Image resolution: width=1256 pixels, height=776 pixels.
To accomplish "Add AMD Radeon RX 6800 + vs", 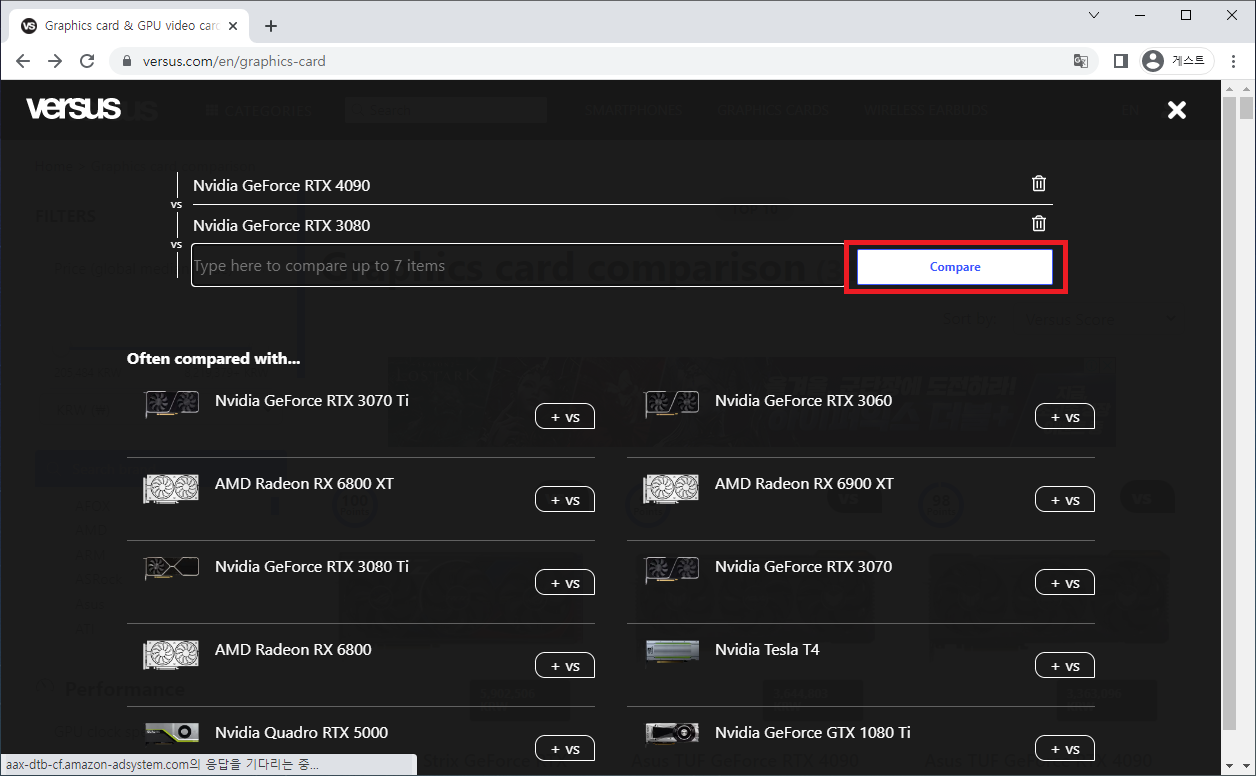I will point(565,666).
